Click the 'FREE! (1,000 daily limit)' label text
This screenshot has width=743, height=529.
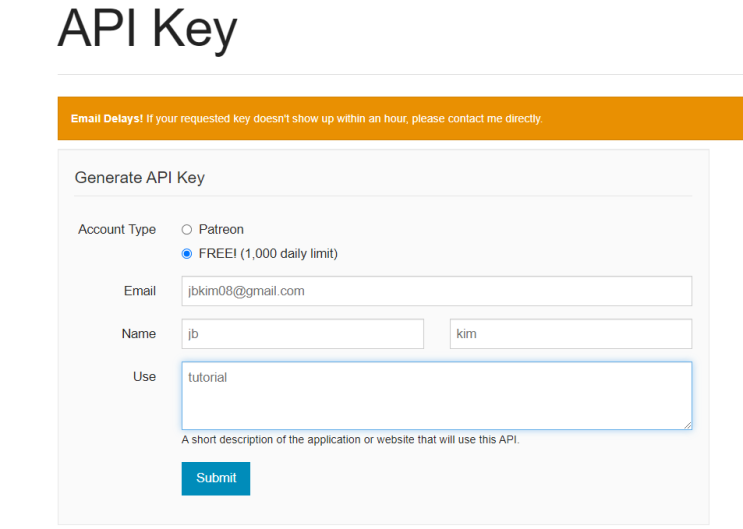click(x=268, y=254)
